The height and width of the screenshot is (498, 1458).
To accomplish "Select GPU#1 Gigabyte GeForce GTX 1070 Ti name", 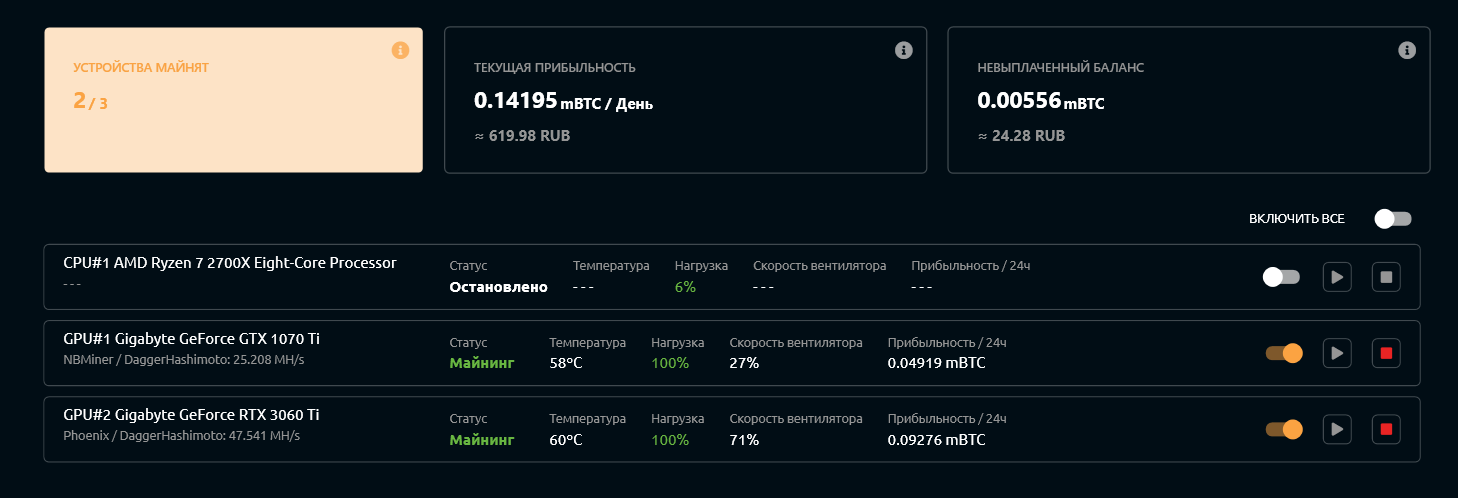I will (x=192, y=339).
